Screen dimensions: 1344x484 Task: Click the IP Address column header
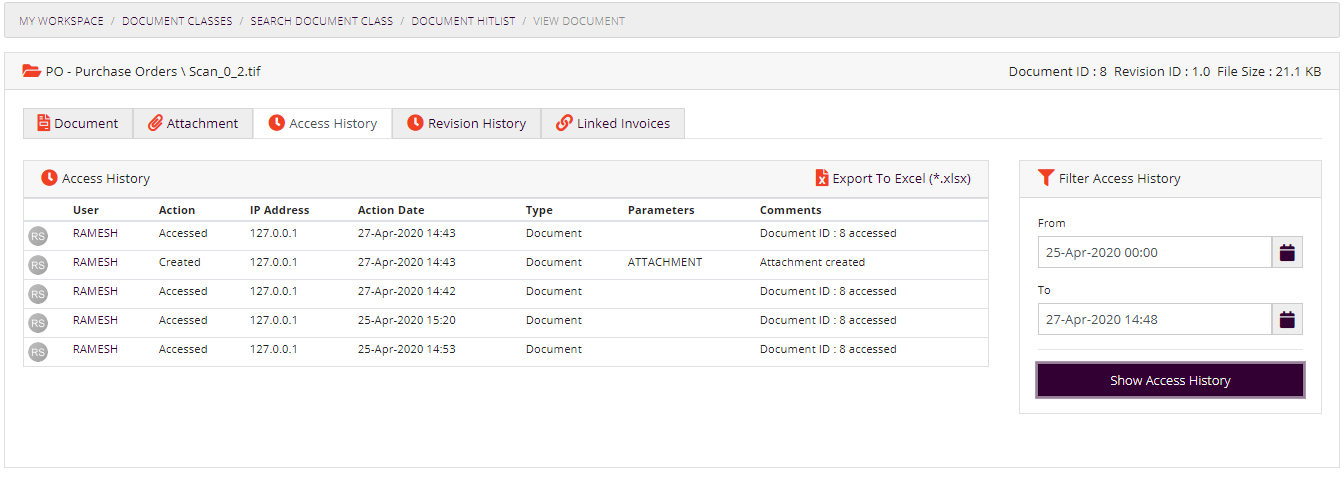tap(280, 210)
